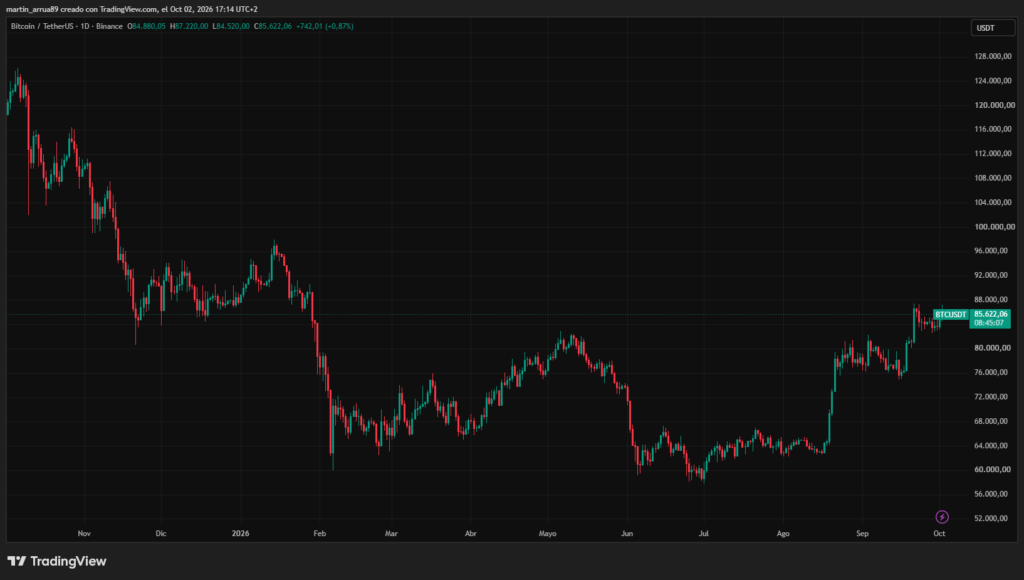Click the TradingView logo

click(x=57, y=561)
